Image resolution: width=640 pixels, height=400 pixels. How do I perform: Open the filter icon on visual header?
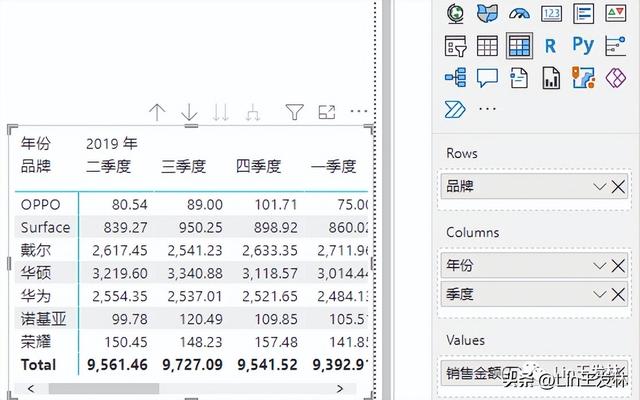tap(294, 112)
